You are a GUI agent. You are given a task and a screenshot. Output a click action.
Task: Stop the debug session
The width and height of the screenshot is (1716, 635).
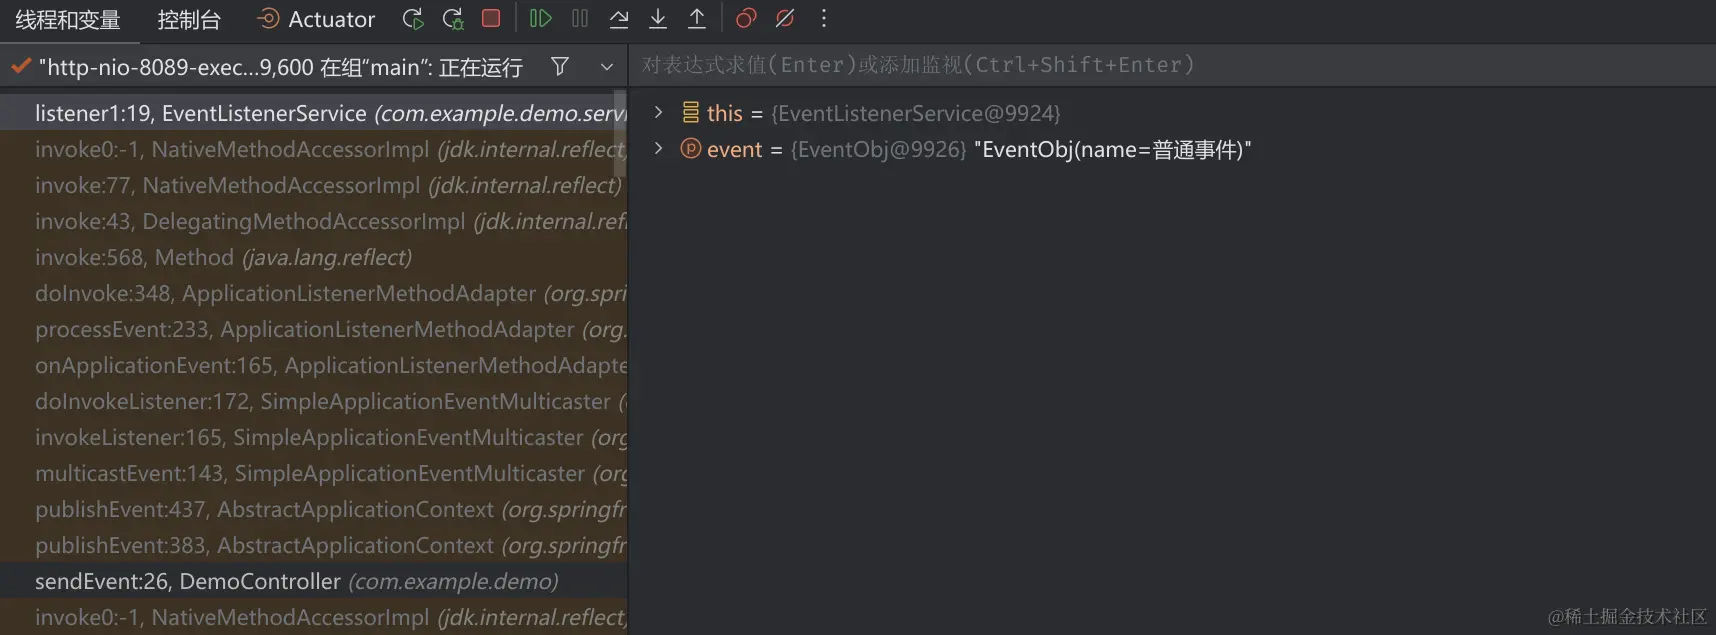point(491,18)
